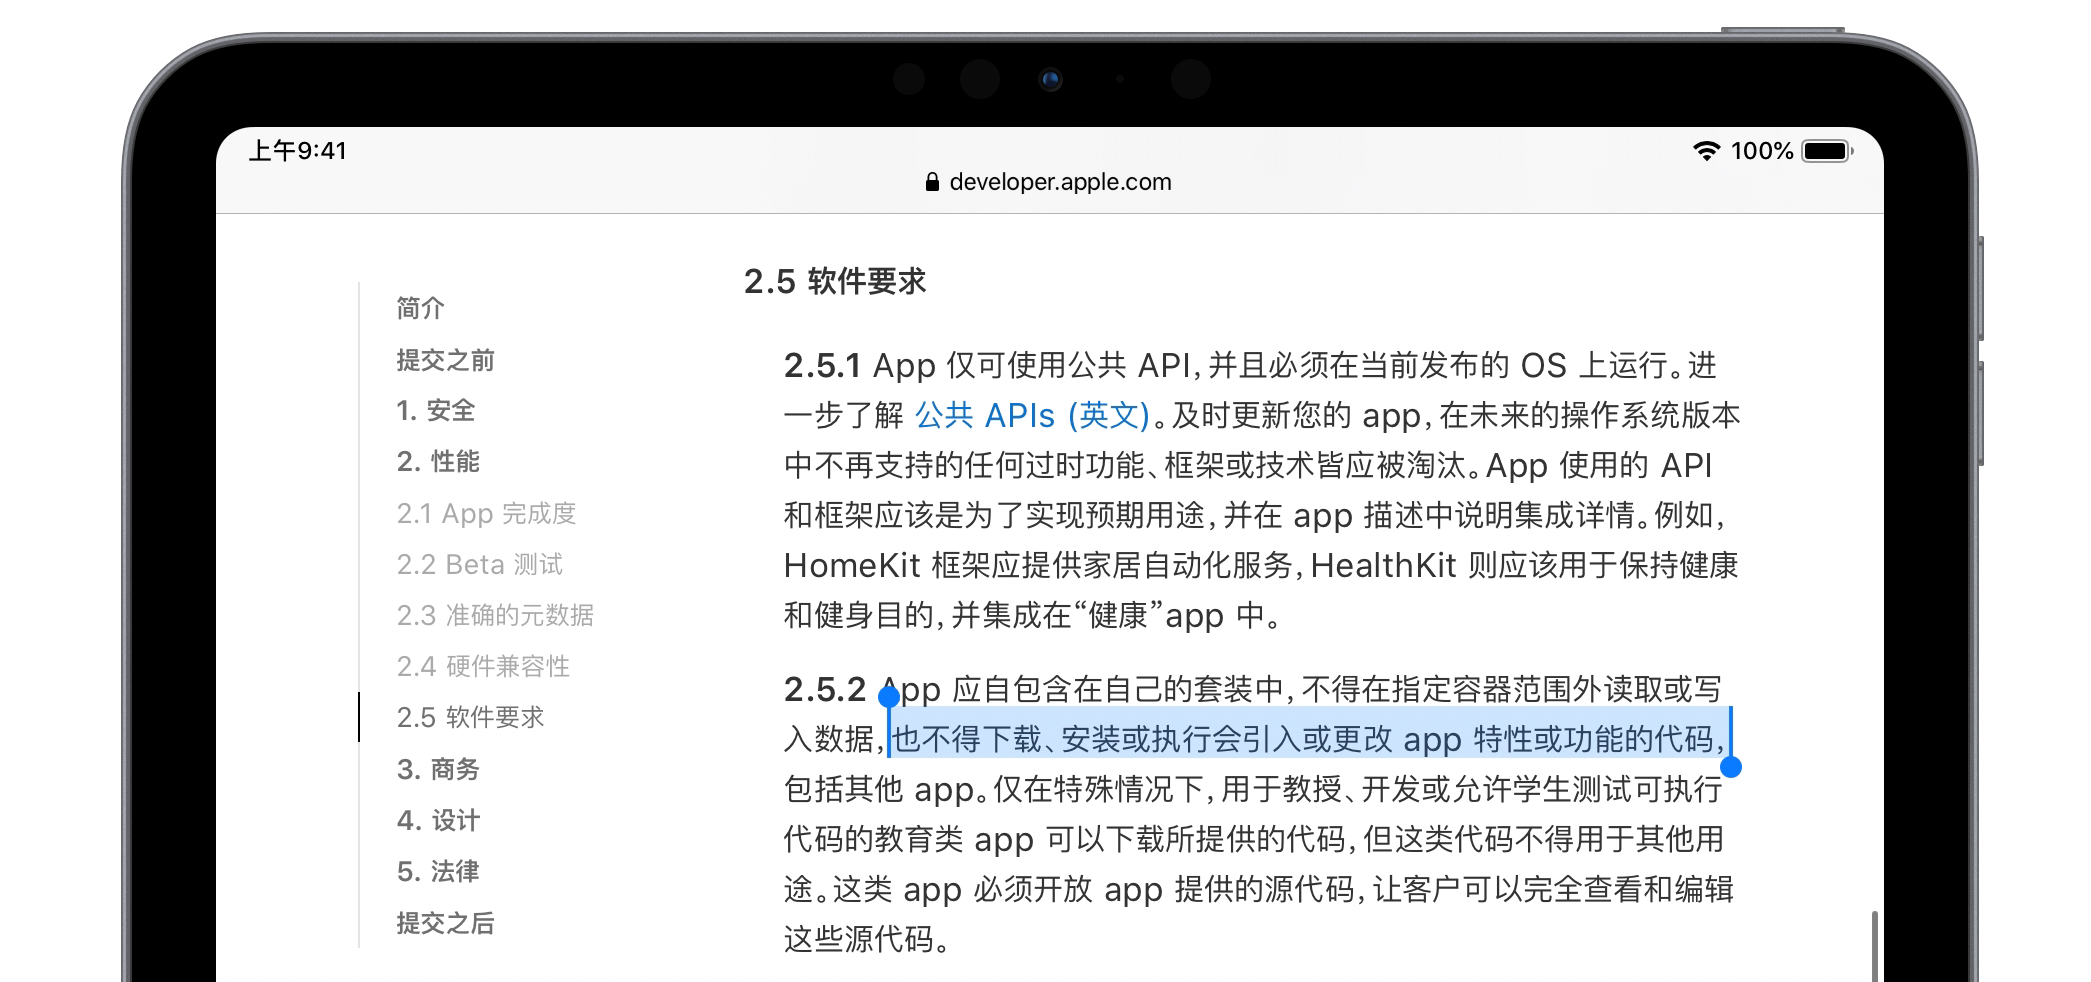The width and height of the screenshot is (2091, 982).
Task: Tap the battery indicator icon
Action: pyautogui.click(x=1826, y=151)
